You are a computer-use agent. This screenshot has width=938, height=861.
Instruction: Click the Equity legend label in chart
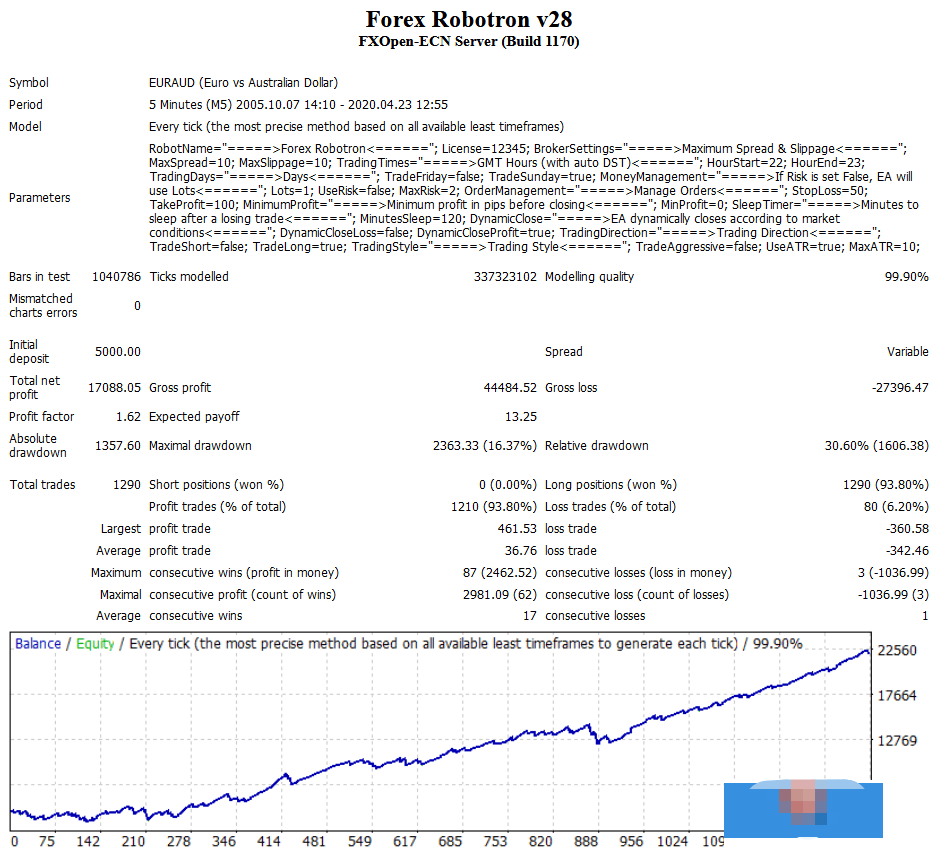click(x=95, y=644)
